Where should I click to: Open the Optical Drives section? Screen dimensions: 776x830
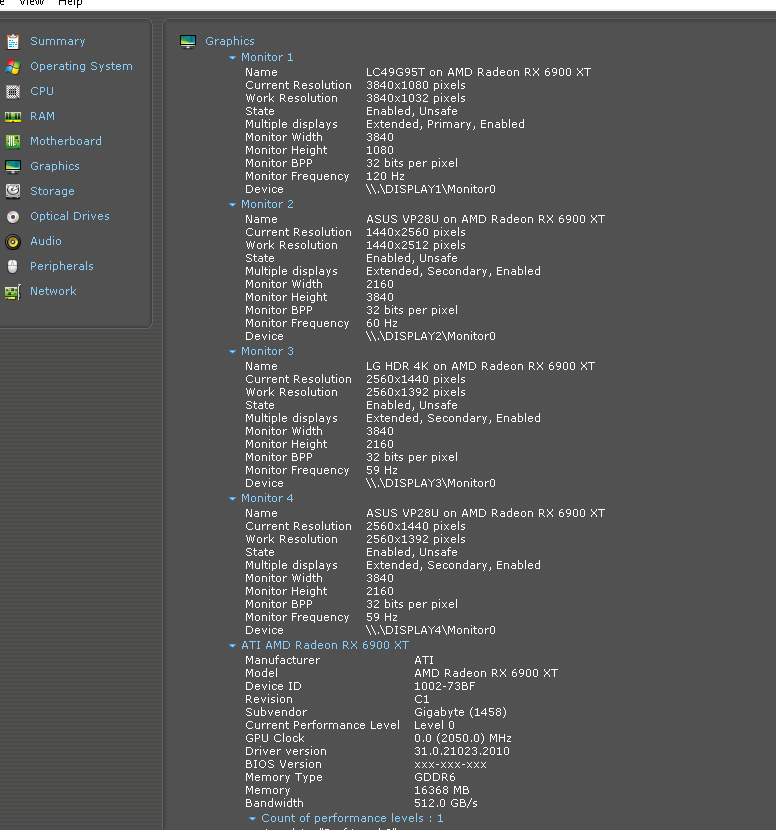coord(70,216)
